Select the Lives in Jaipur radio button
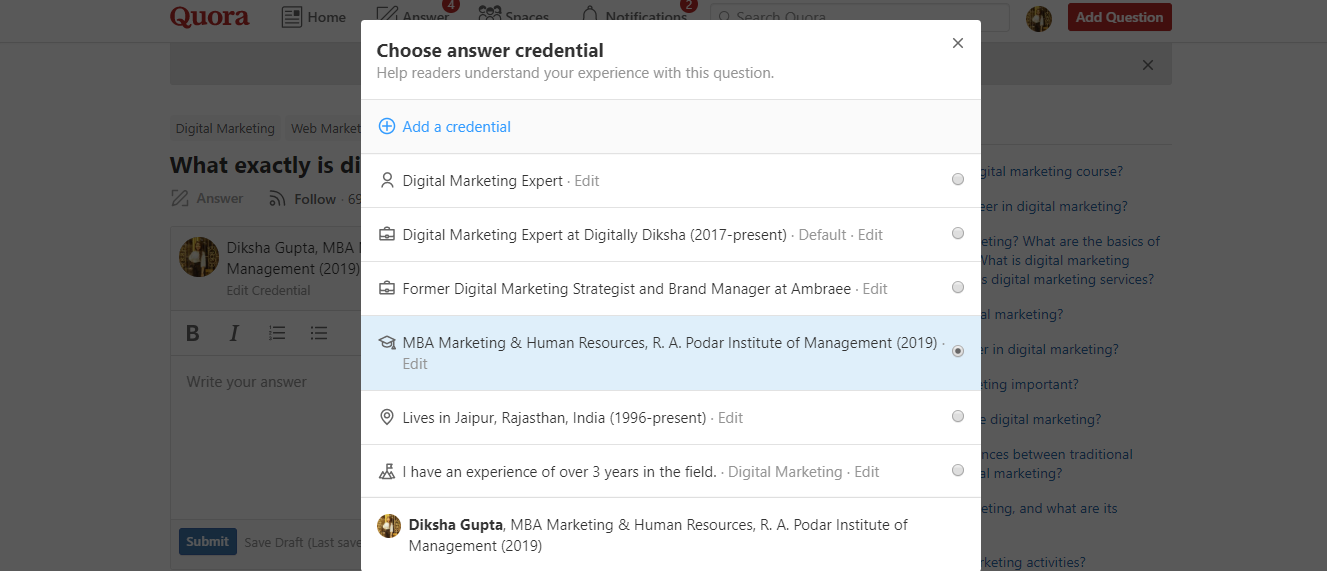 click(x=958, y=417)
